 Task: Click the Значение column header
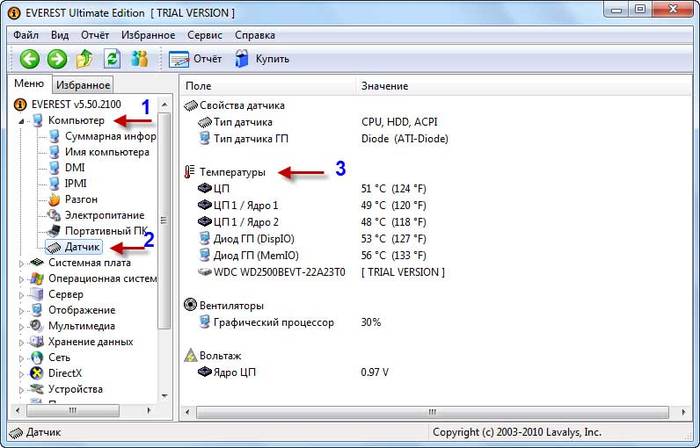click(385, 86)
